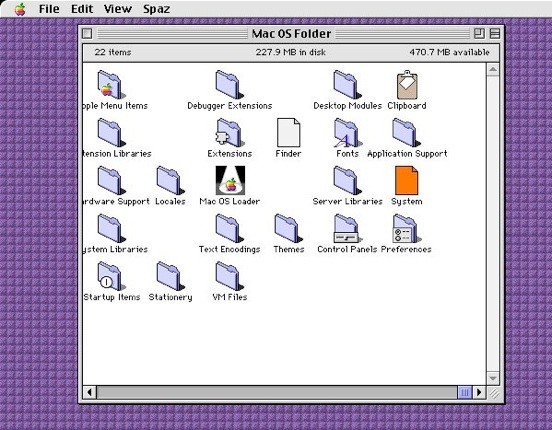552x430 pixels.
Task: Select the Finder document icon
Action: tap(288, 132)
